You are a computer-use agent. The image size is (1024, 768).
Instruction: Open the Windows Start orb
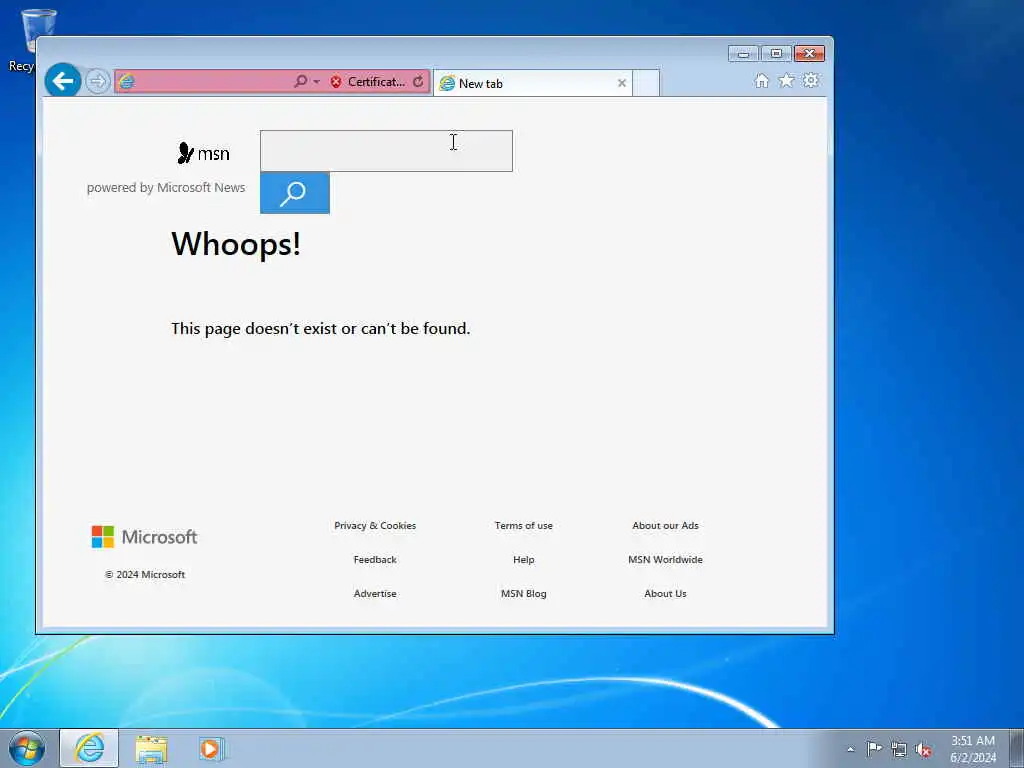27,748
